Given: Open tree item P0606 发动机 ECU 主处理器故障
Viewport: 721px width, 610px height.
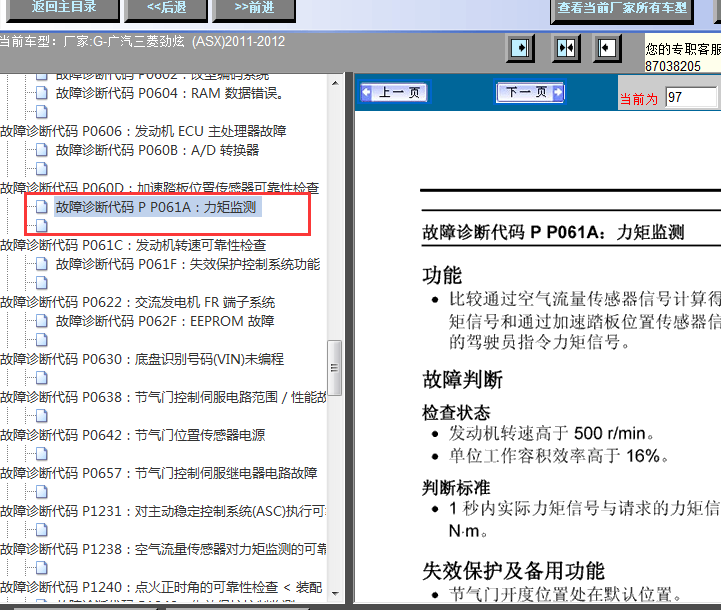Looking at the screenshot, I should (143, 131).
